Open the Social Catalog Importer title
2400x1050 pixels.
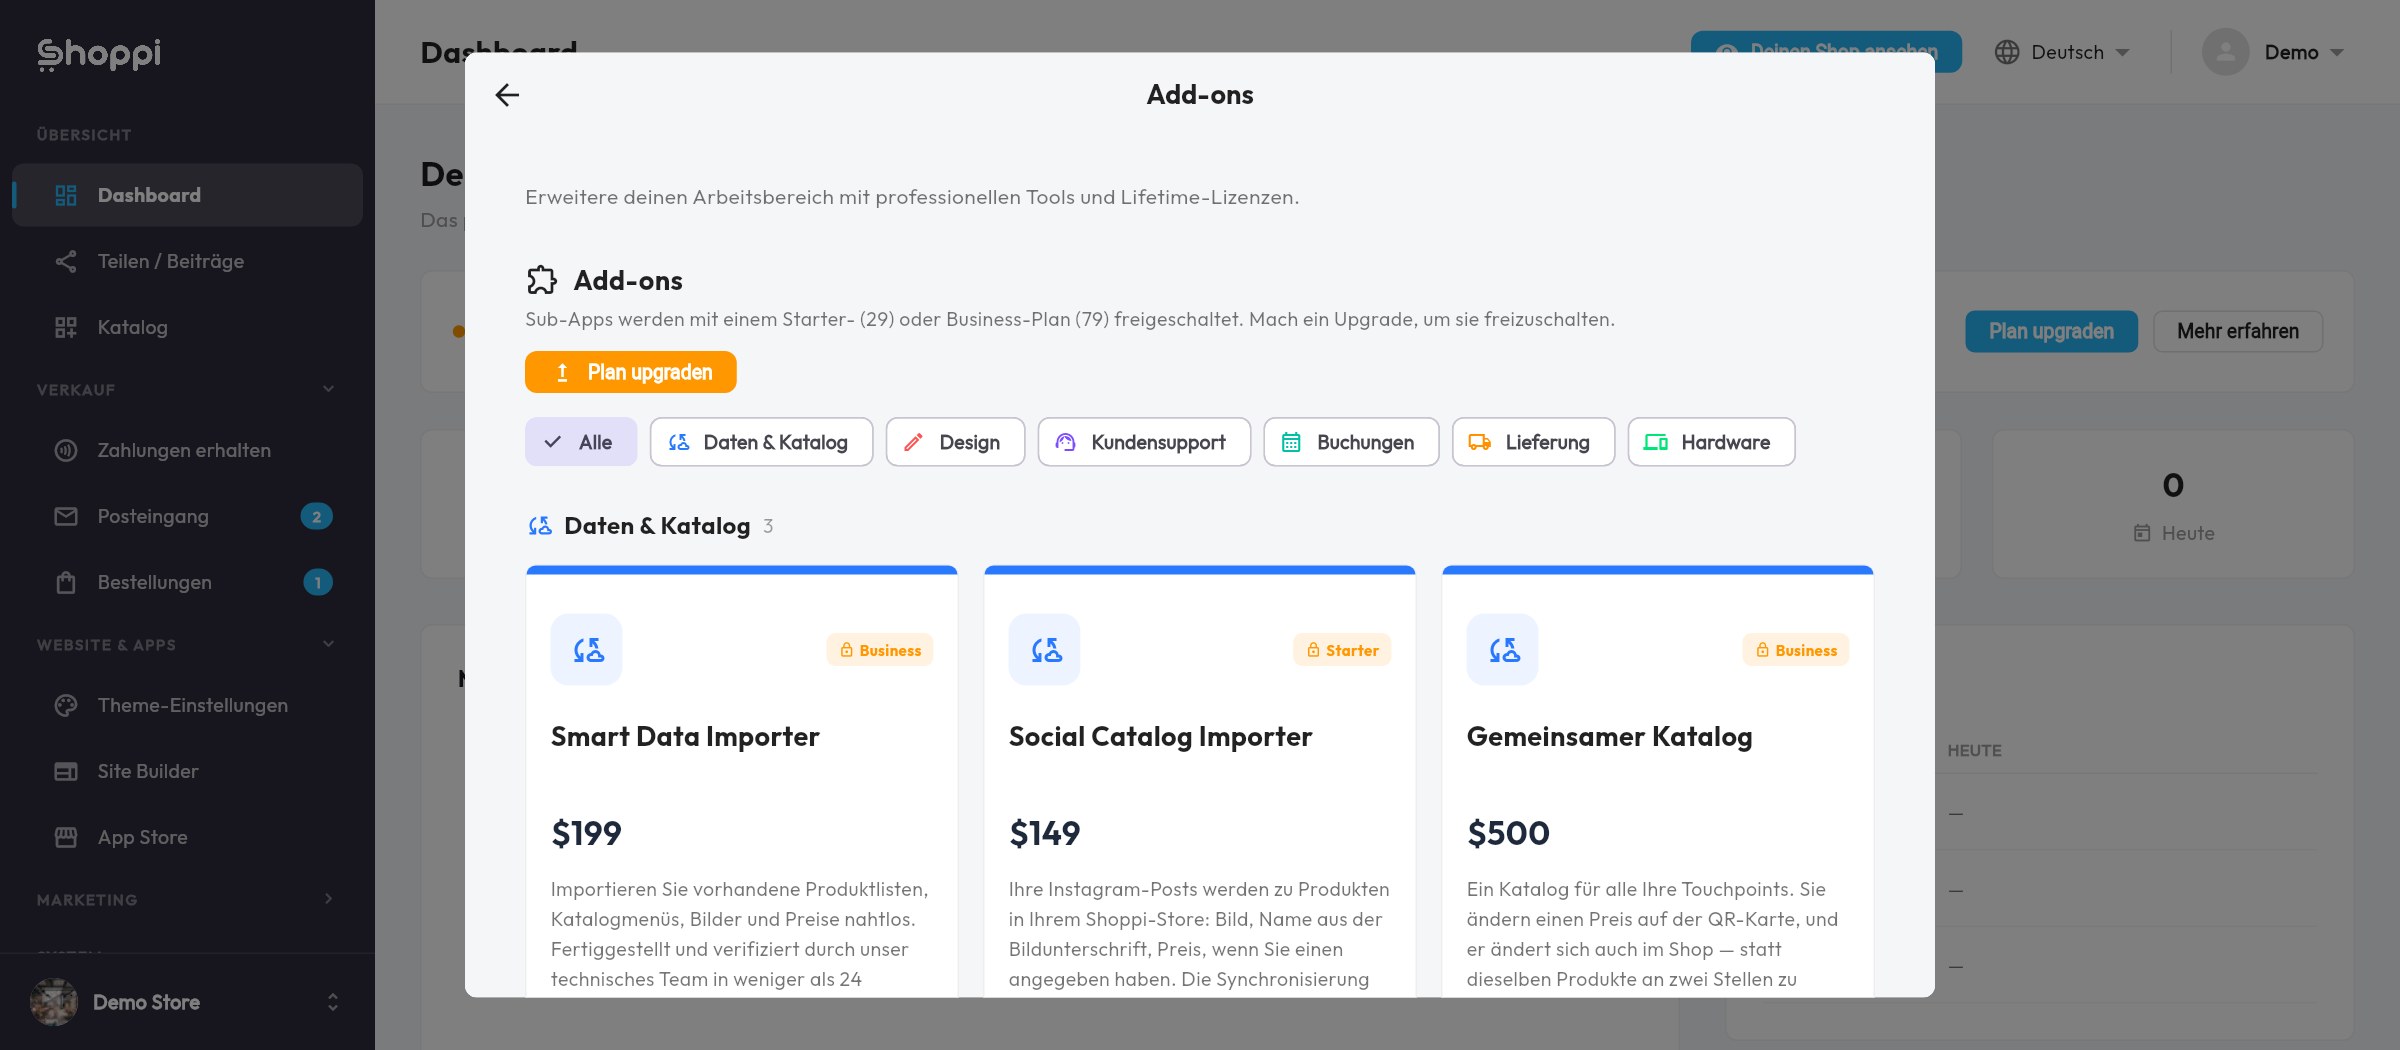coord(1160,737)
